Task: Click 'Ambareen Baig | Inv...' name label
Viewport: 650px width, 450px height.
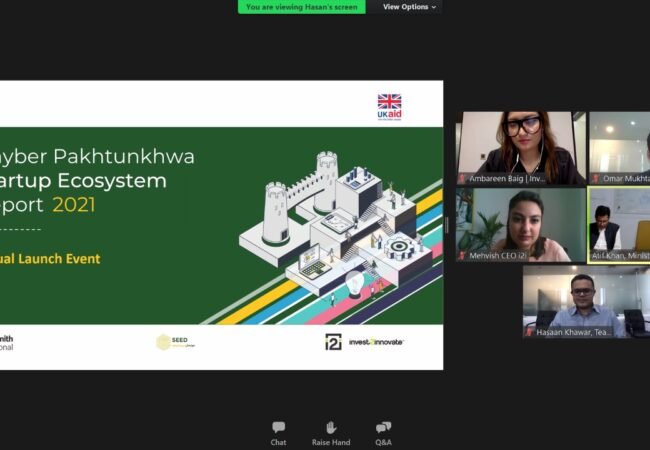Action: tap(507, 179)
